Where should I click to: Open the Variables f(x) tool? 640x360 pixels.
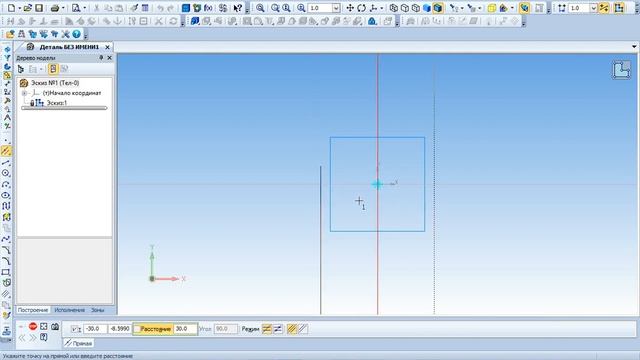pyautogui.click(x=208, y=8)
